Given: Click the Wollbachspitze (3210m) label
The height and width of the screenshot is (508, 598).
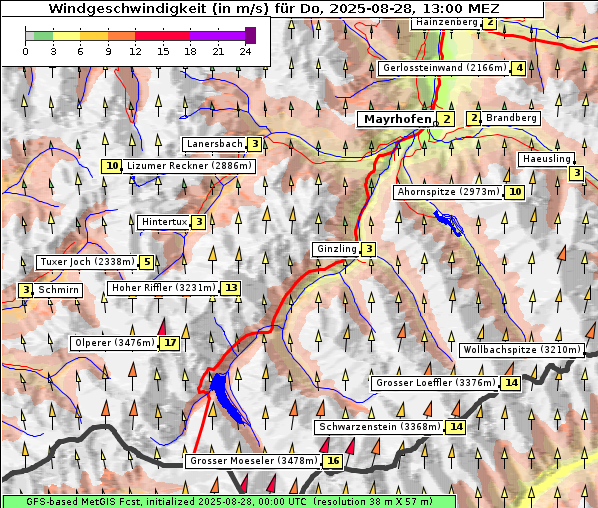Looking at the screenshot, I should 521,350.
